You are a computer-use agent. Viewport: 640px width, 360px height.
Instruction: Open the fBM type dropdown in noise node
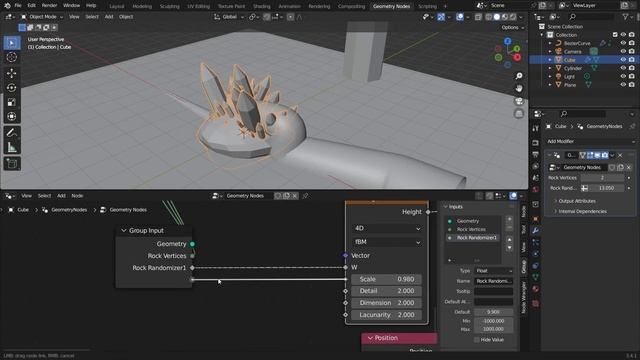coord(387,242)
